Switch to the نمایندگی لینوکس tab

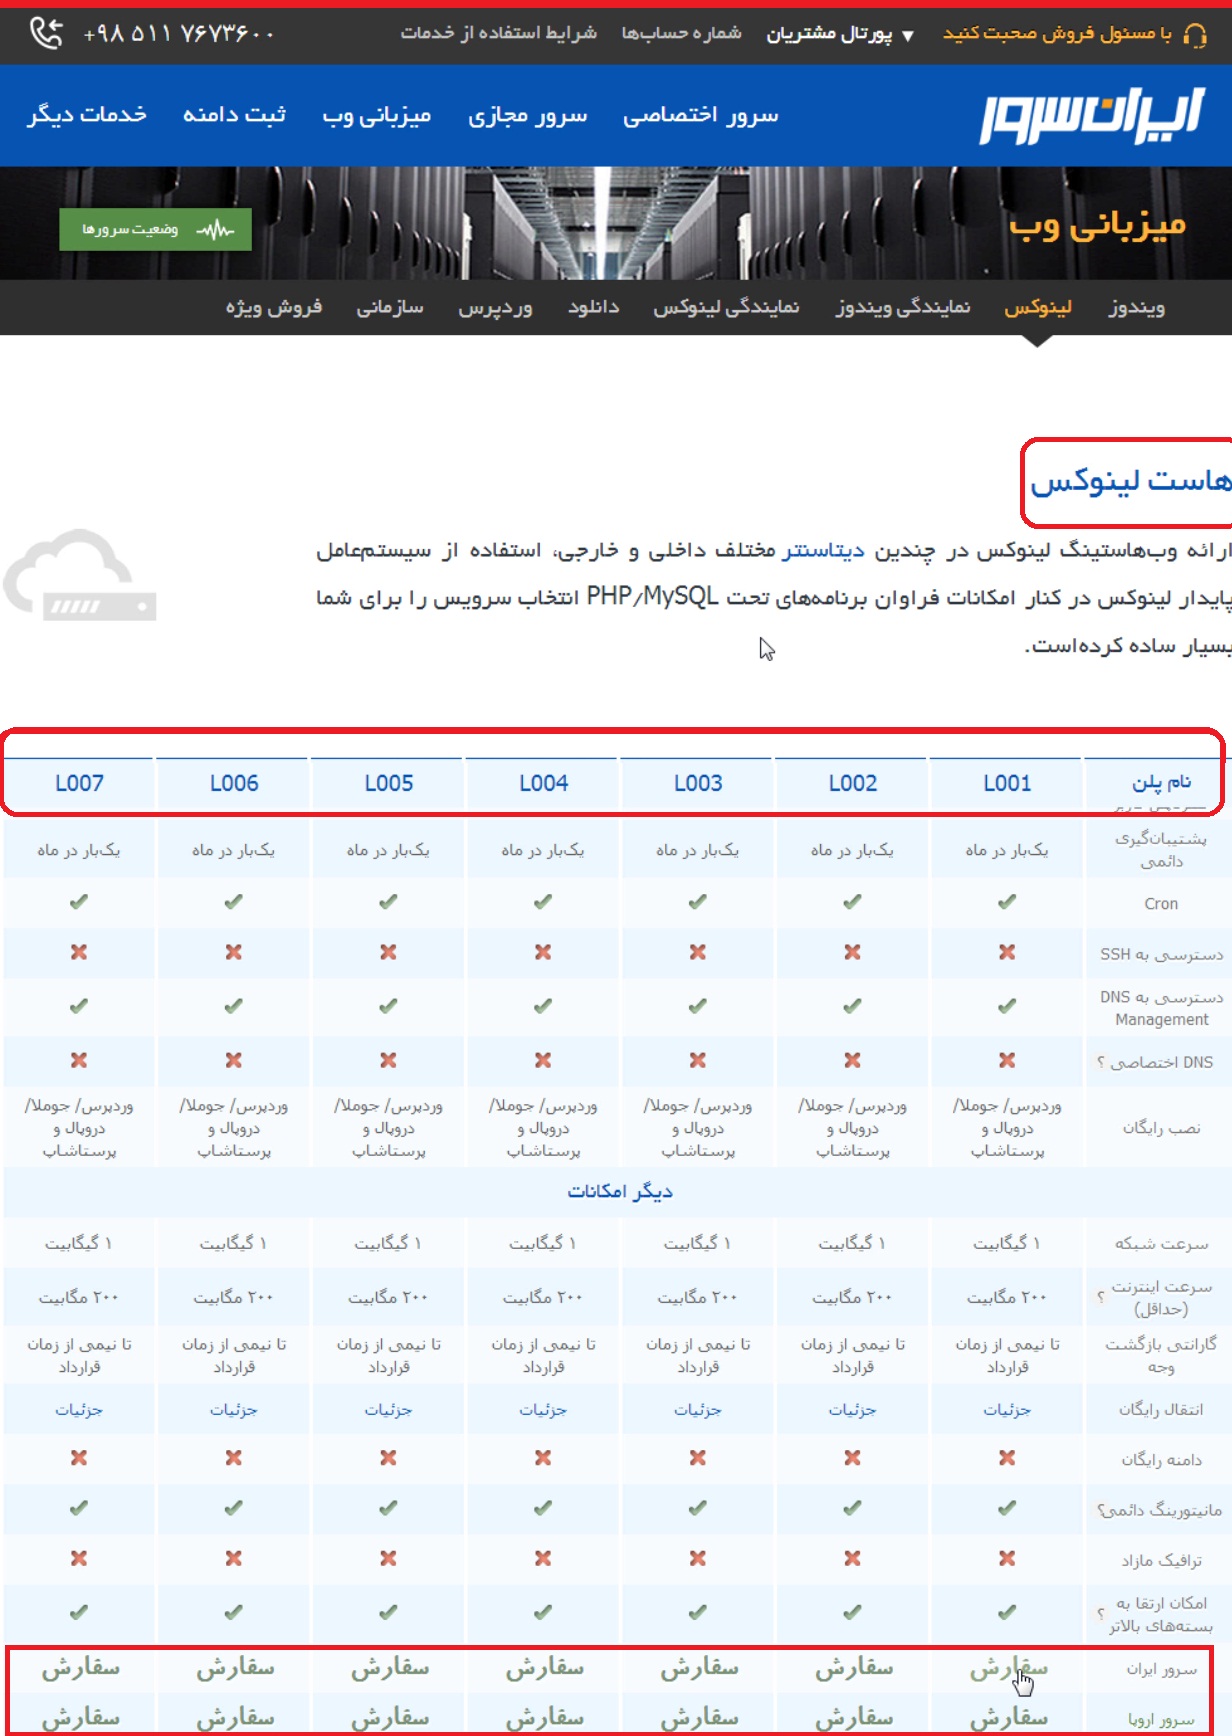727,307
